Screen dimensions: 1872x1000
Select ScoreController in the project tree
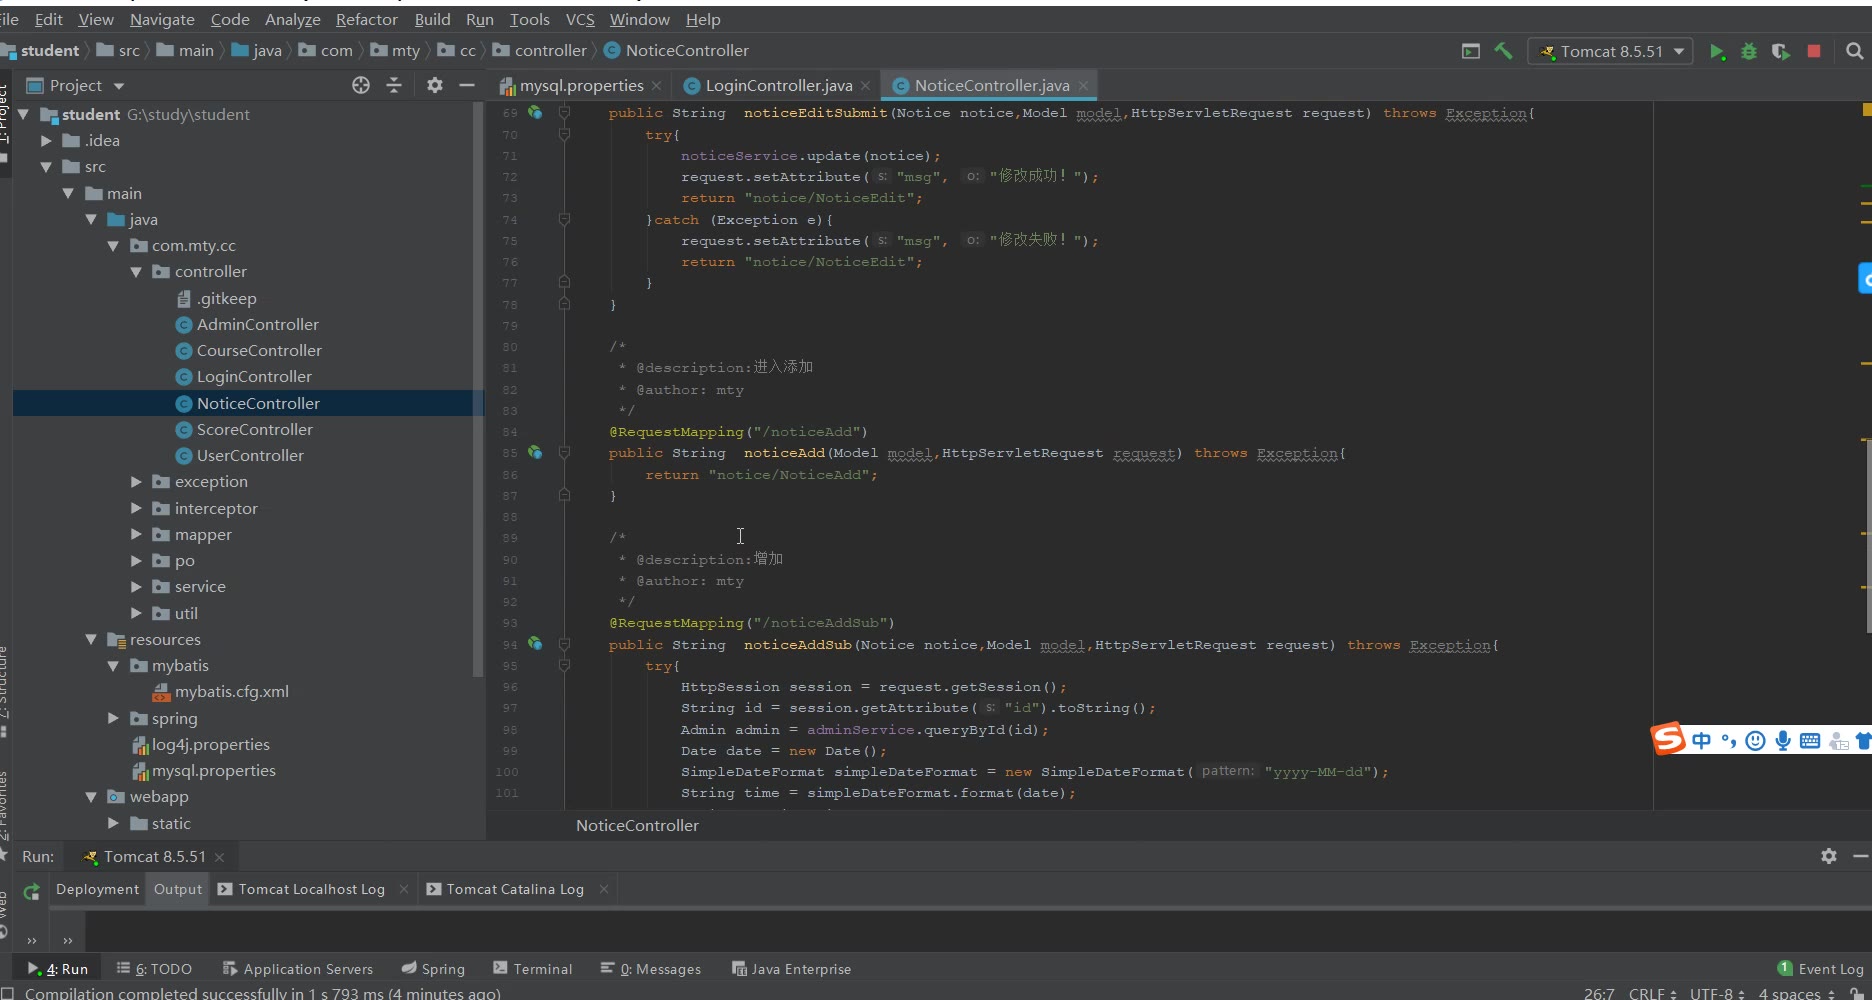coord(255,430)
